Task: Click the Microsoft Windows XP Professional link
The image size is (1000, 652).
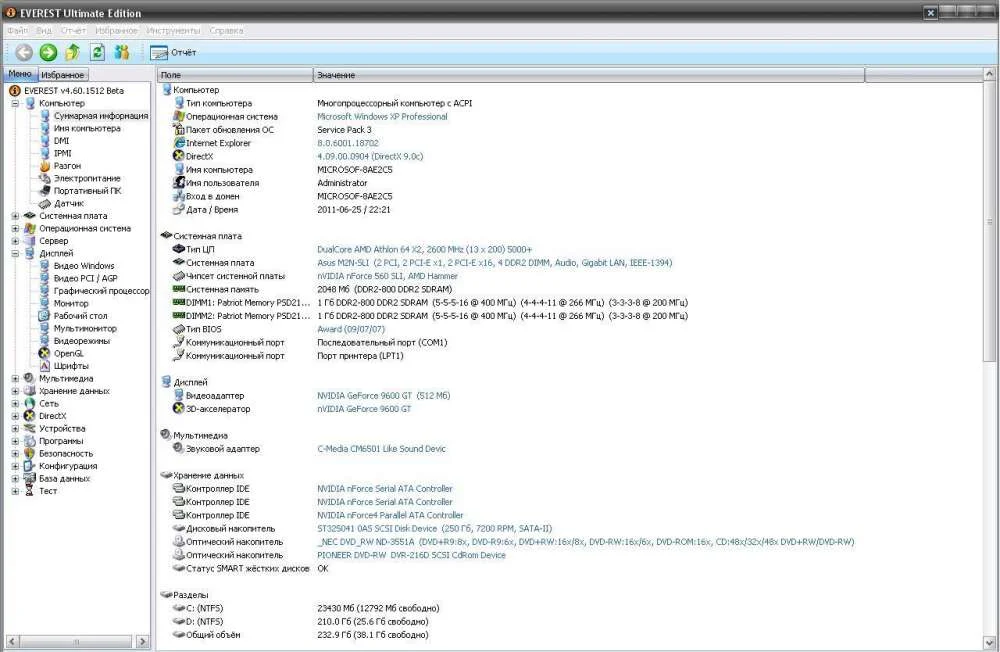Action: click(x=382, y=116)
